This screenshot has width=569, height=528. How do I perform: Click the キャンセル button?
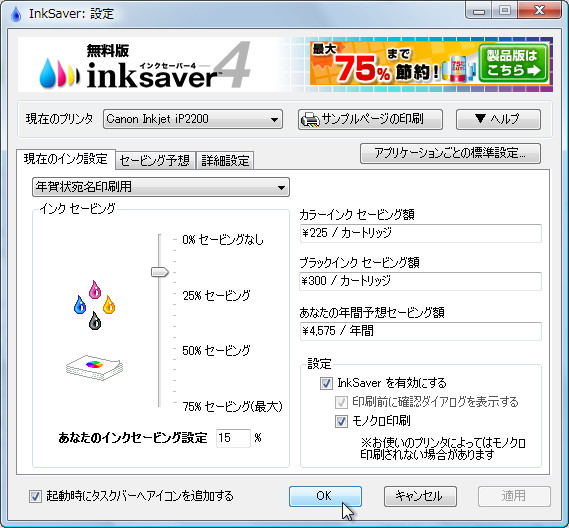(420, 496)
